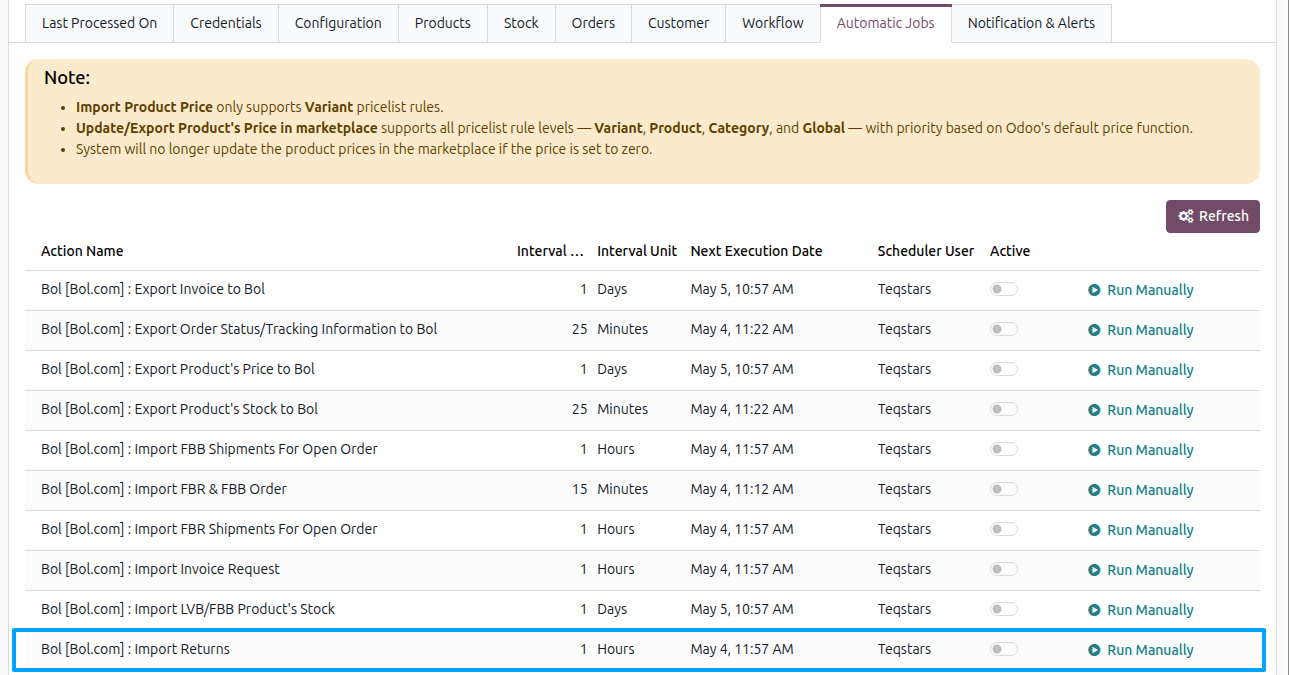The height and width of the screenshot is (675, 1289).
Task: Click Run Manually icon for Import FBR & FBB Order
Action: tap(1094, 490)
